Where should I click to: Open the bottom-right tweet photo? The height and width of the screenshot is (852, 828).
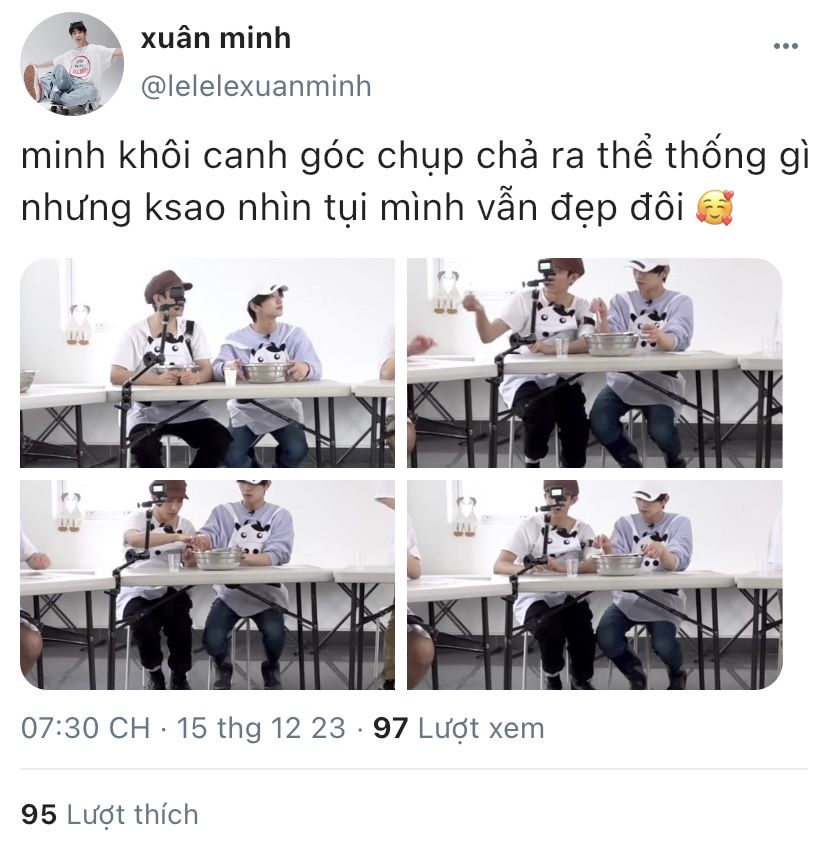pos(595,585)
